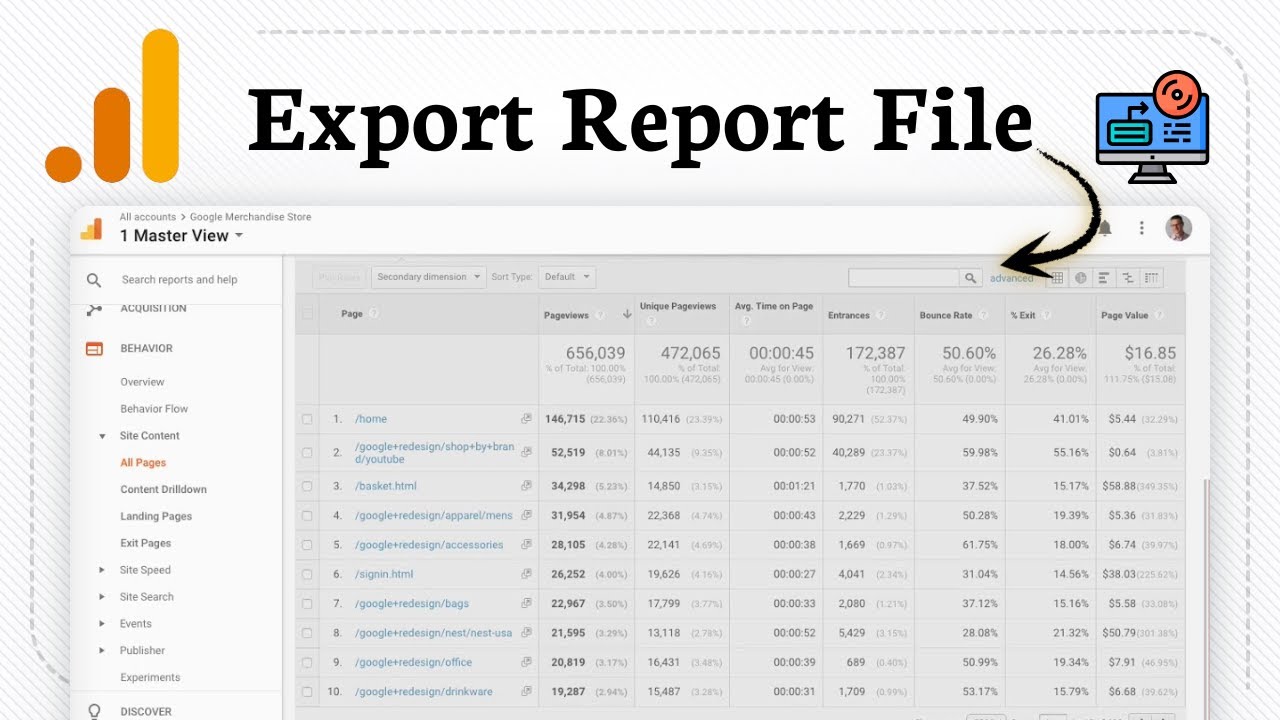Open /basket.html external link icon
Viewport: 1280px width, 720px height.
526,486
